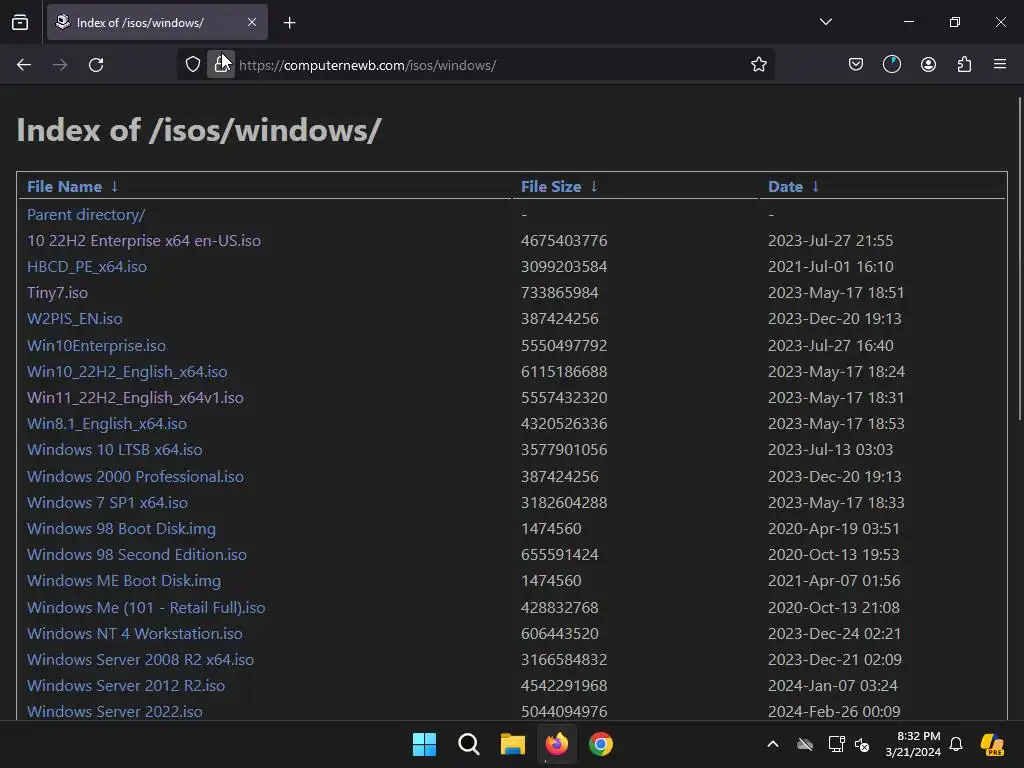
Task: Open tracking protection shield icon
Action: pos(193,65)
